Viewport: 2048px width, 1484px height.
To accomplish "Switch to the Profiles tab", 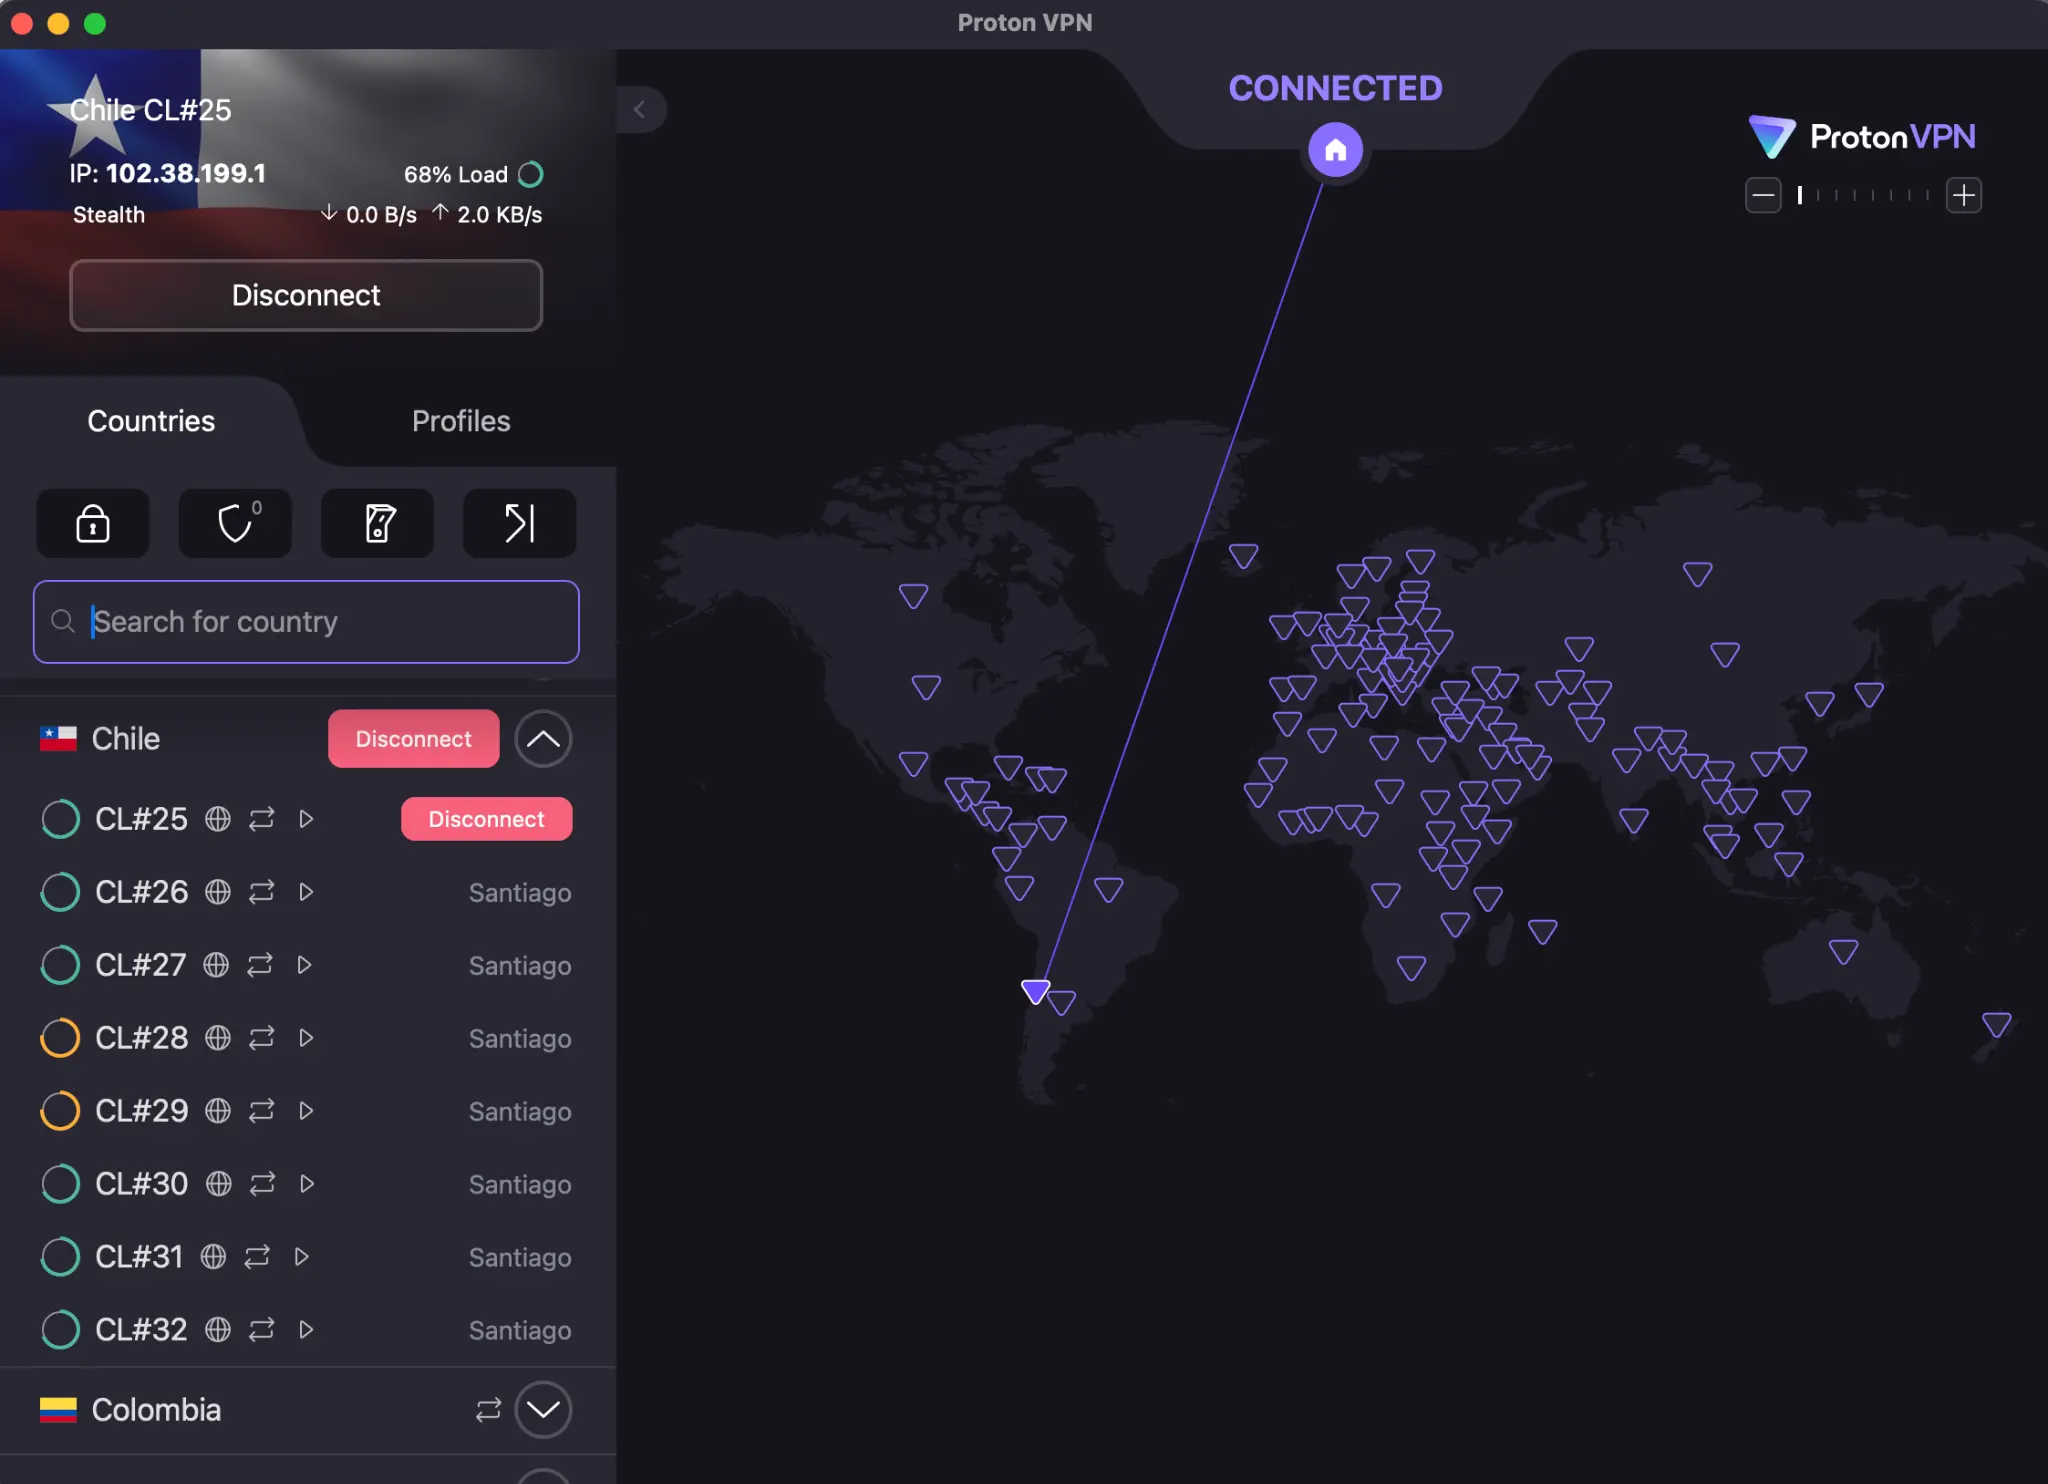I will [460, 420].
